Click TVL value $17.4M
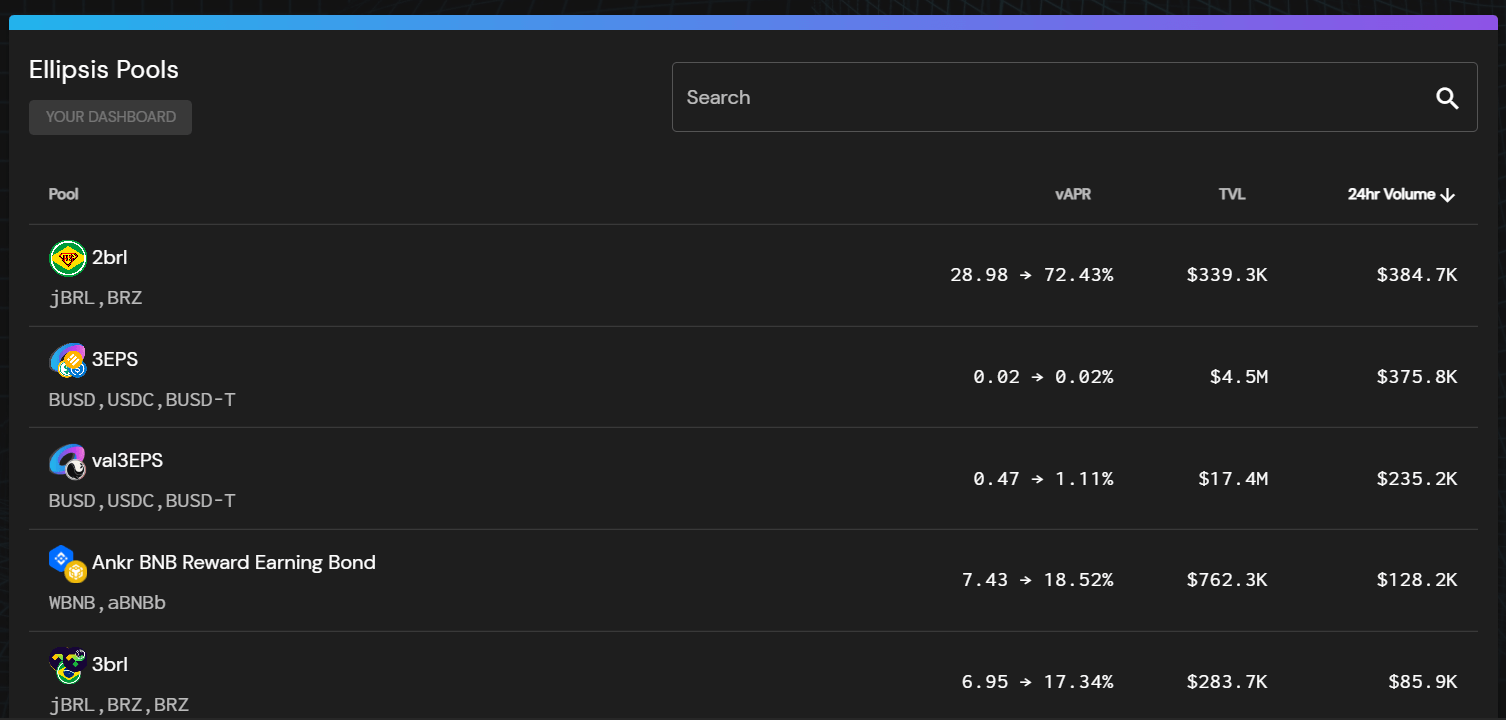The width and height of the screenshot is (1506, 720). 1233,479
